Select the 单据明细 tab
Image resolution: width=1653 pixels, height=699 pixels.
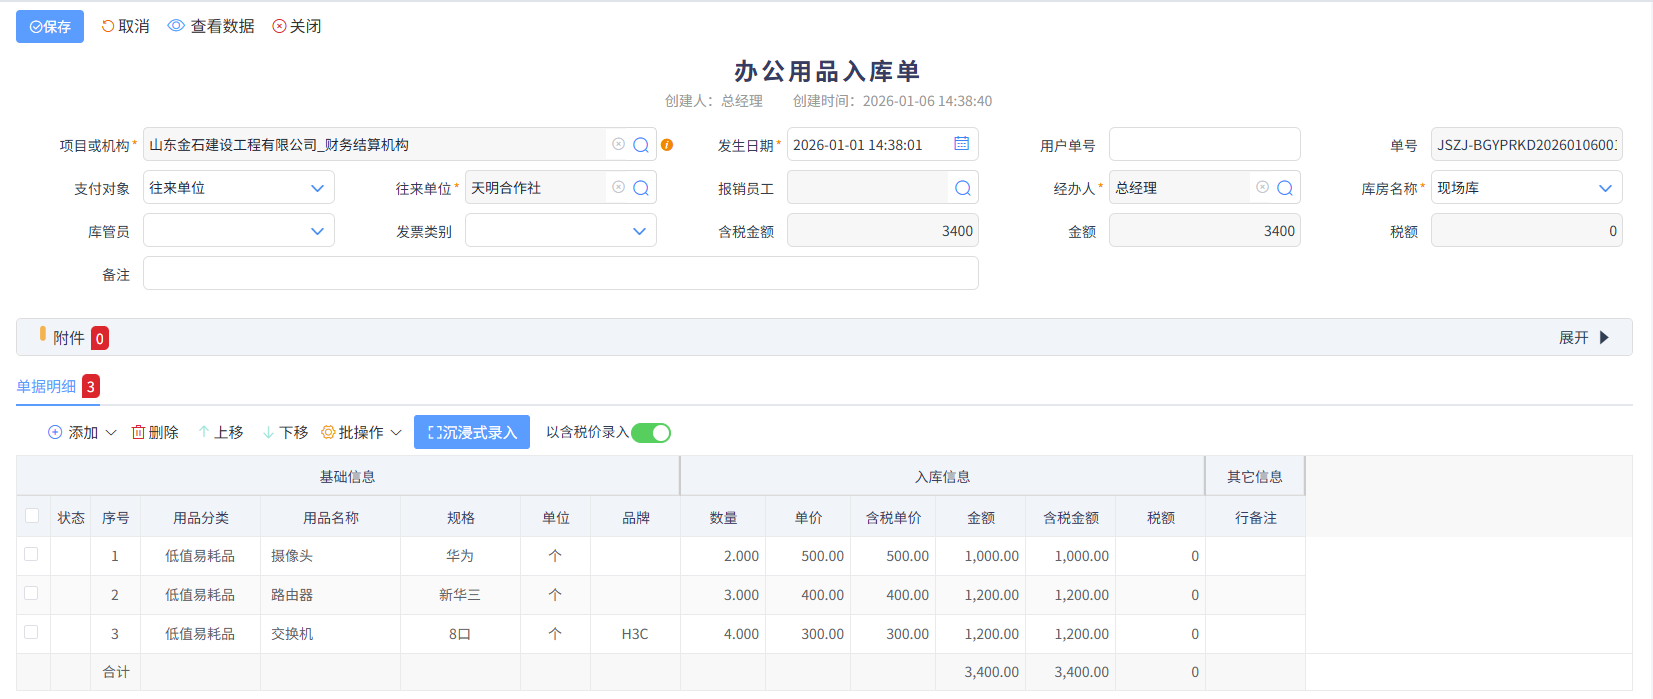[x=47, y=387]
